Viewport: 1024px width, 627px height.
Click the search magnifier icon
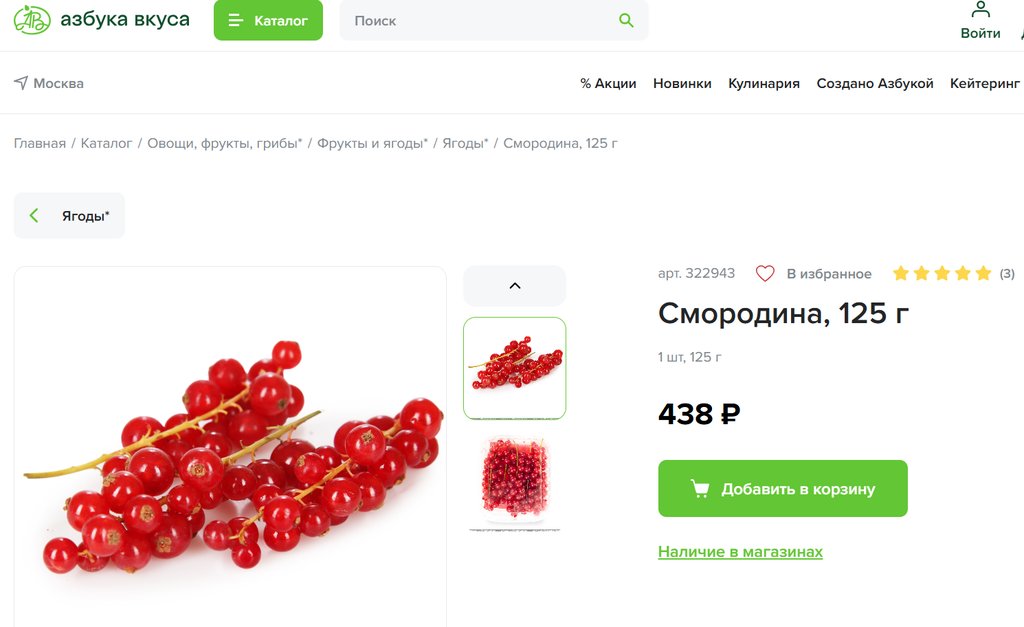pos(626,20)
